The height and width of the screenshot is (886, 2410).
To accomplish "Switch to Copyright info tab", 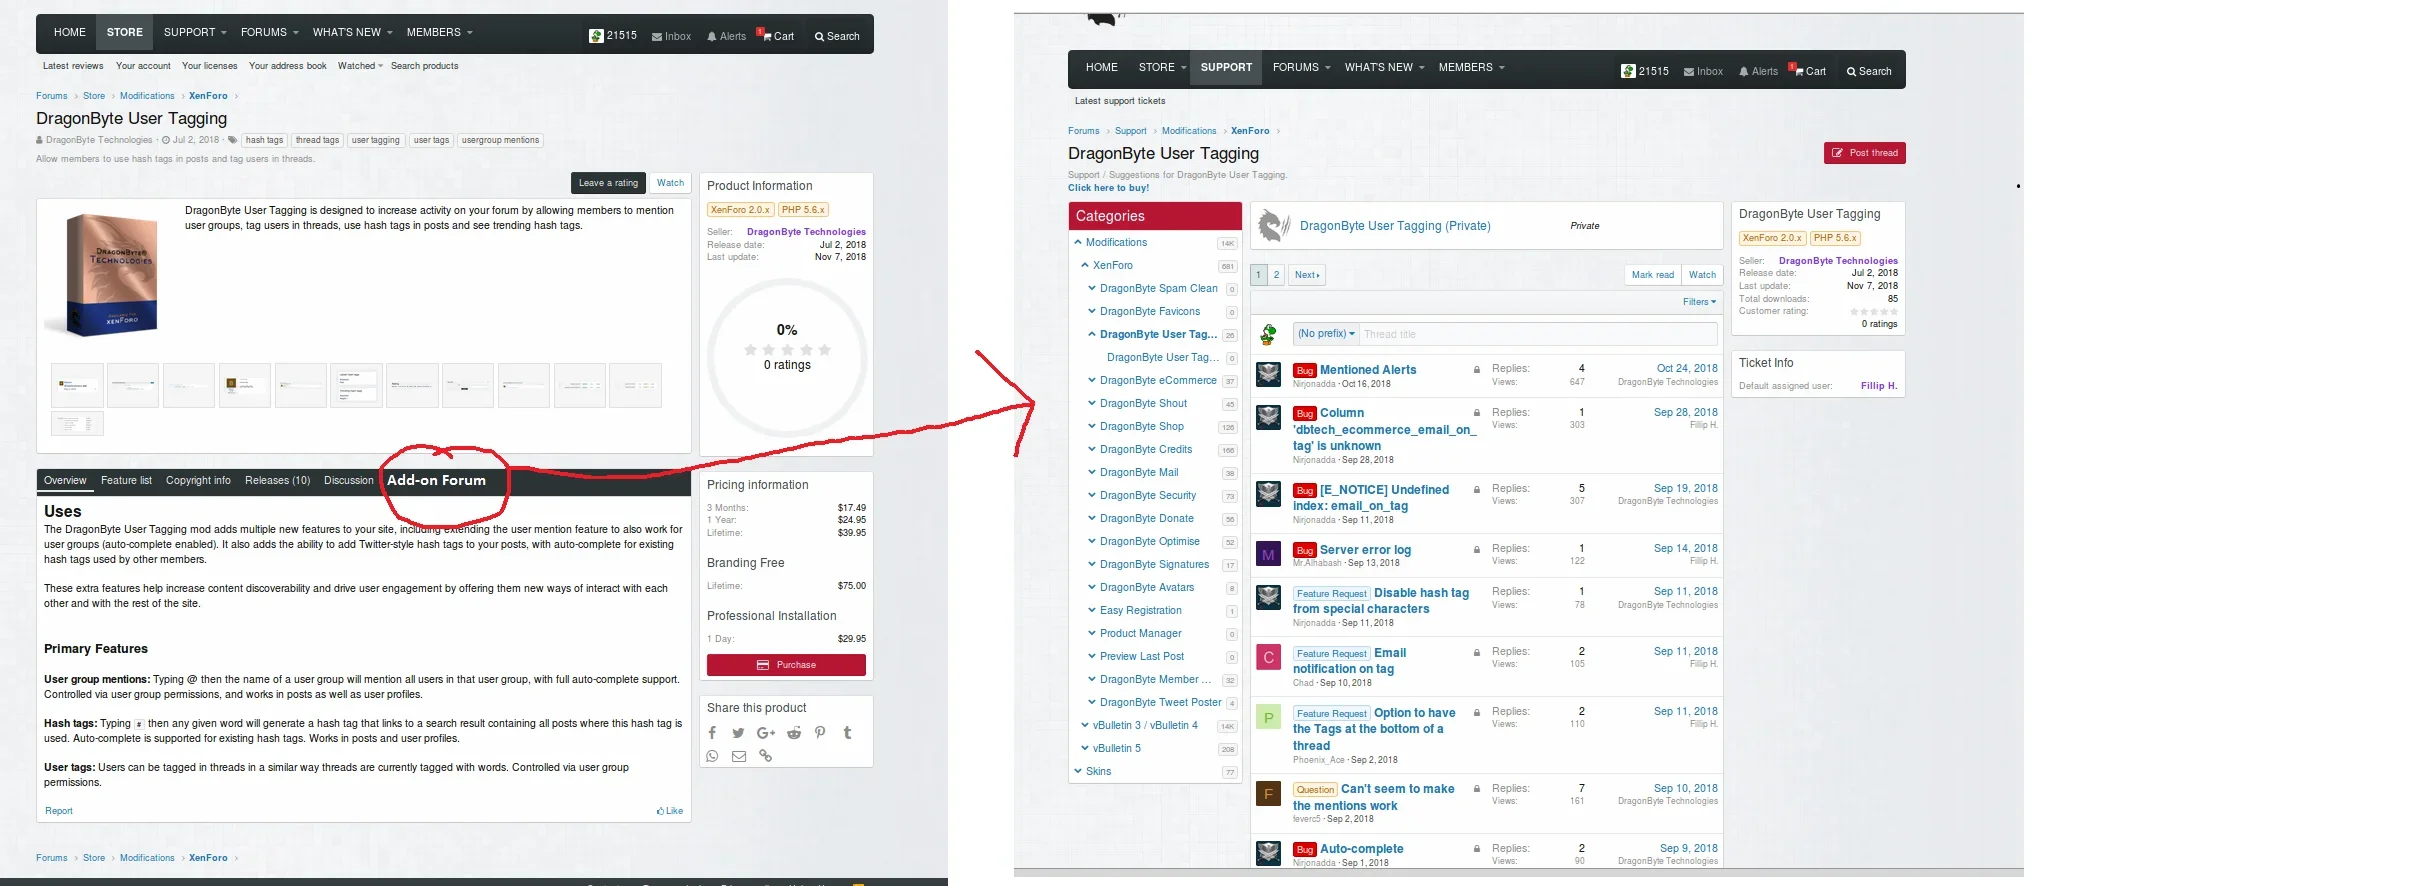I will (198, 481).
